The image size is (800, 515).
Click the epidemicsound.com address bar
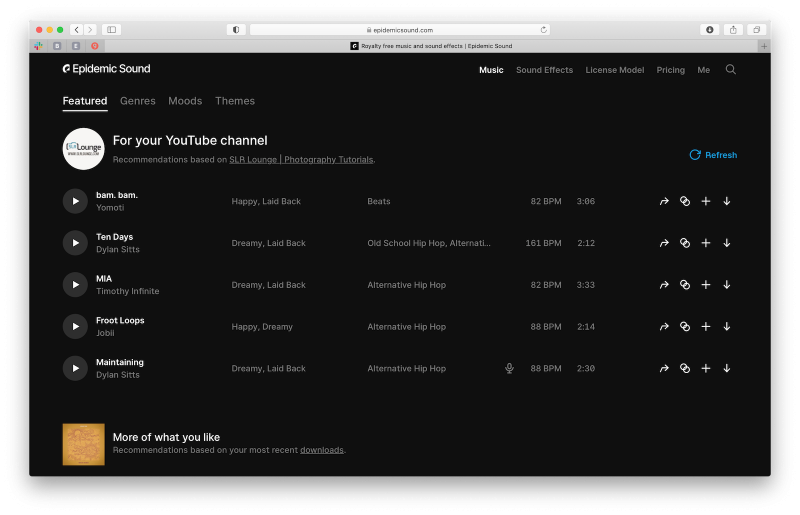pos(399,30)
